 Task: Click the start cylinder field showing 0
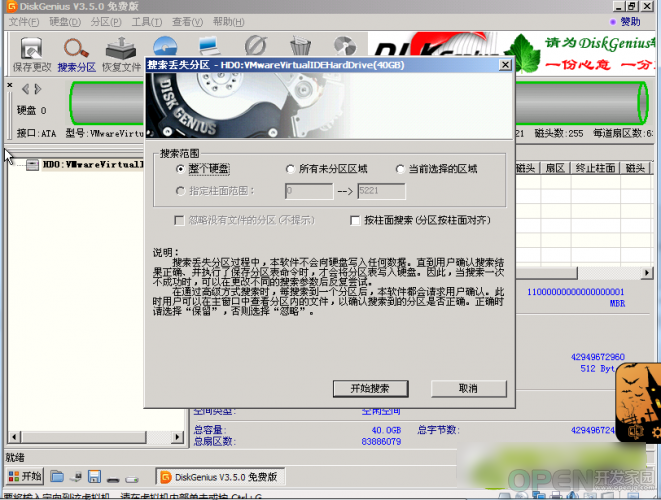309,191
